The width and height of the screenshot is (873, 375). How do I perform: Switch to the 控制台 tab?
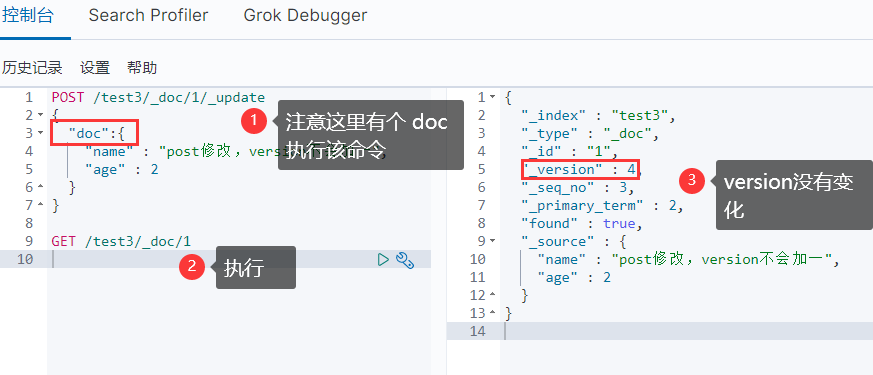pos(28,15)
